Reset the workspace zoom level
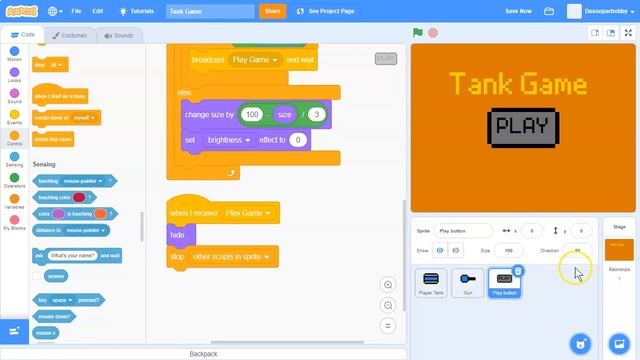 (388, 326)
